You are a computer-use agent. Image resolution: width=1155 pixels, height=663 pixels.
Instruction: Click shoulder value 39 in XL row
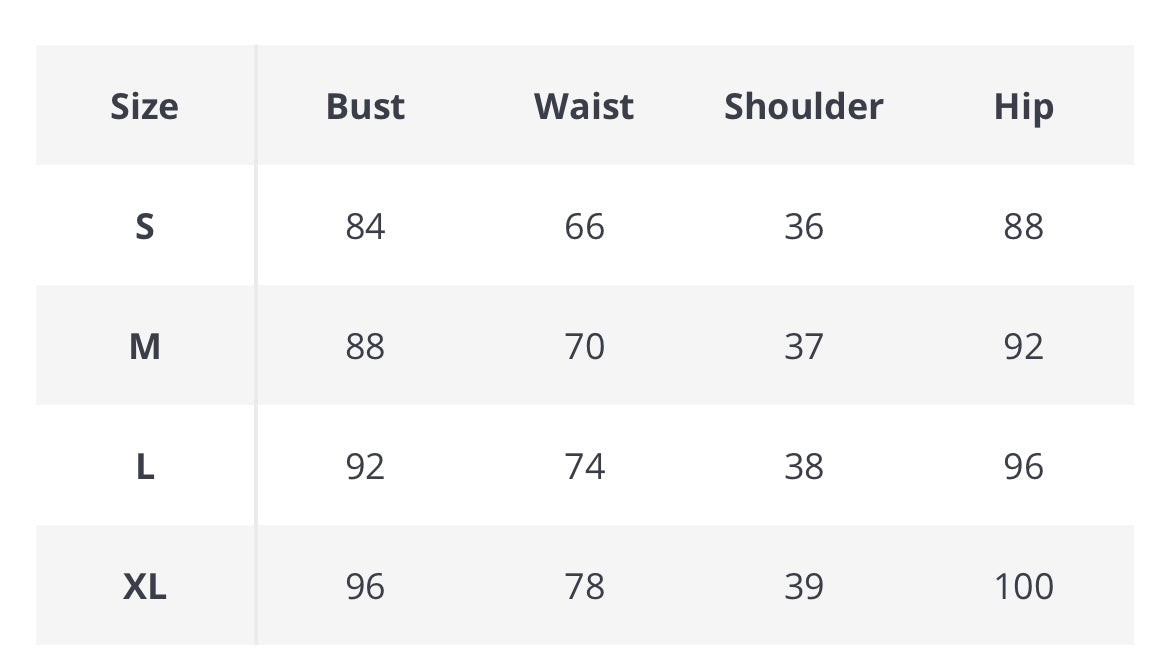[x=803, y=587]
